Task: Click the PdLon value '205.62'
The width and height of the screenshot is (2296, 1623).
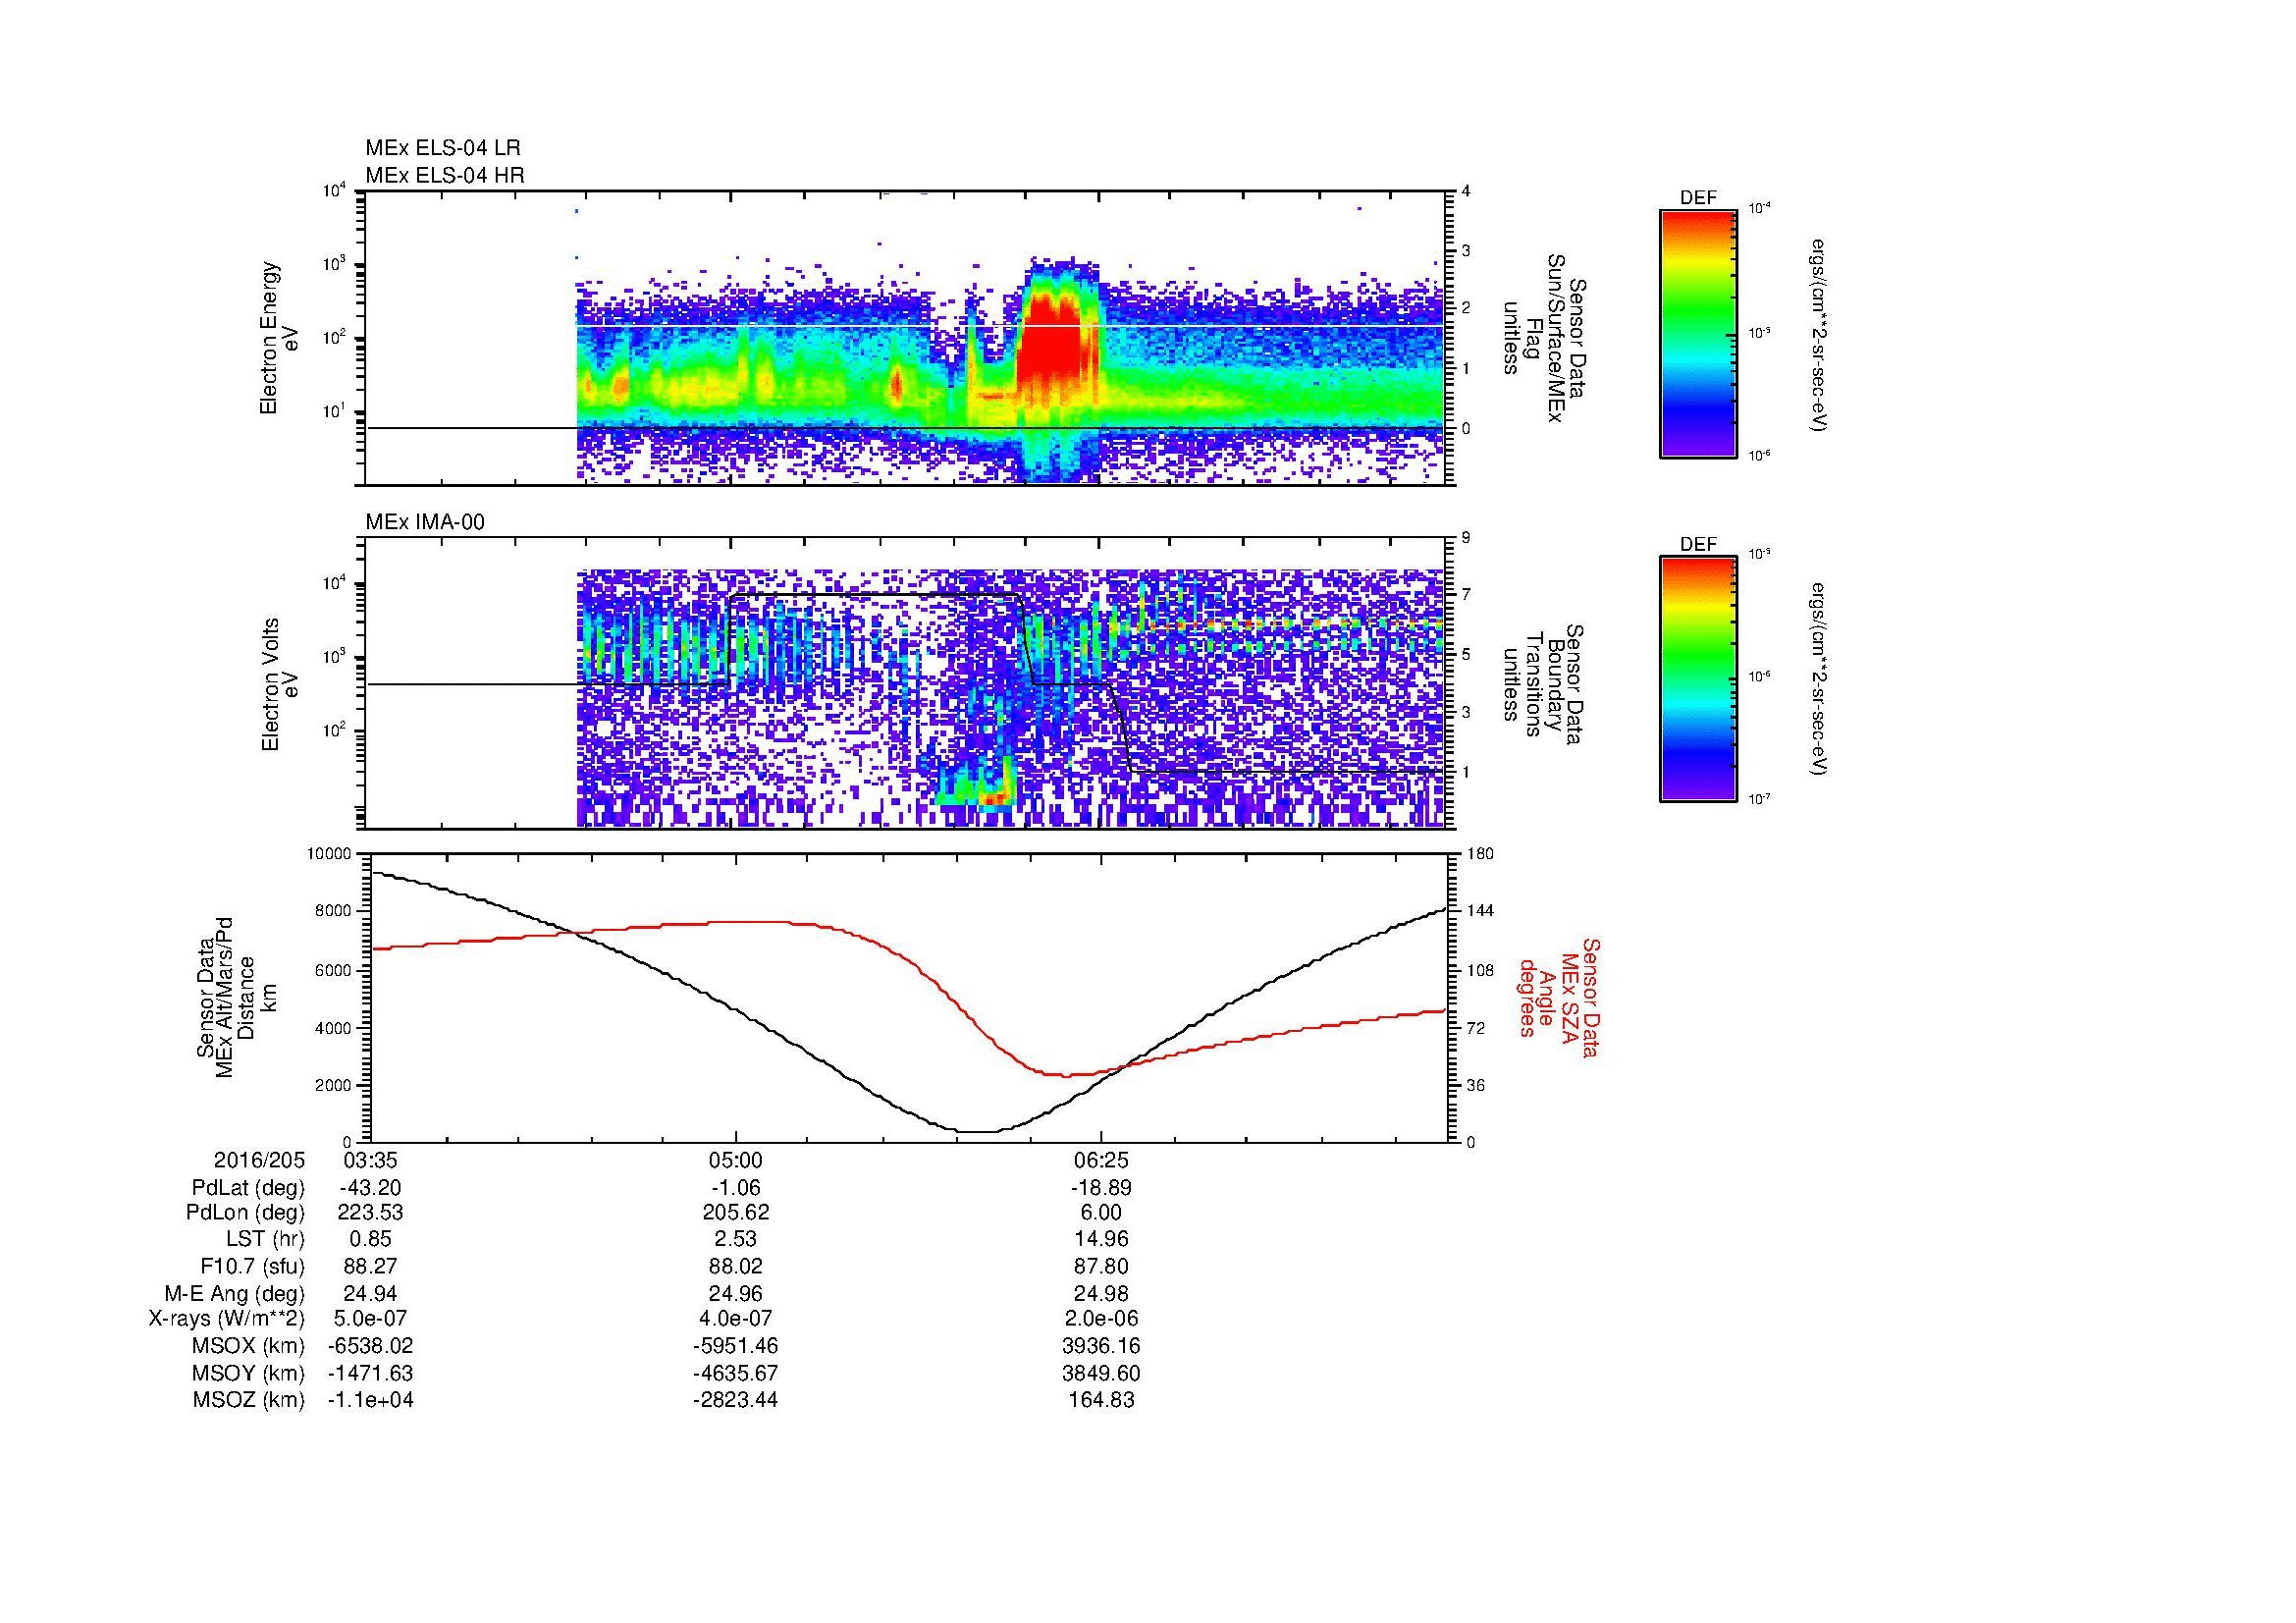Action: pos(736,1213)
